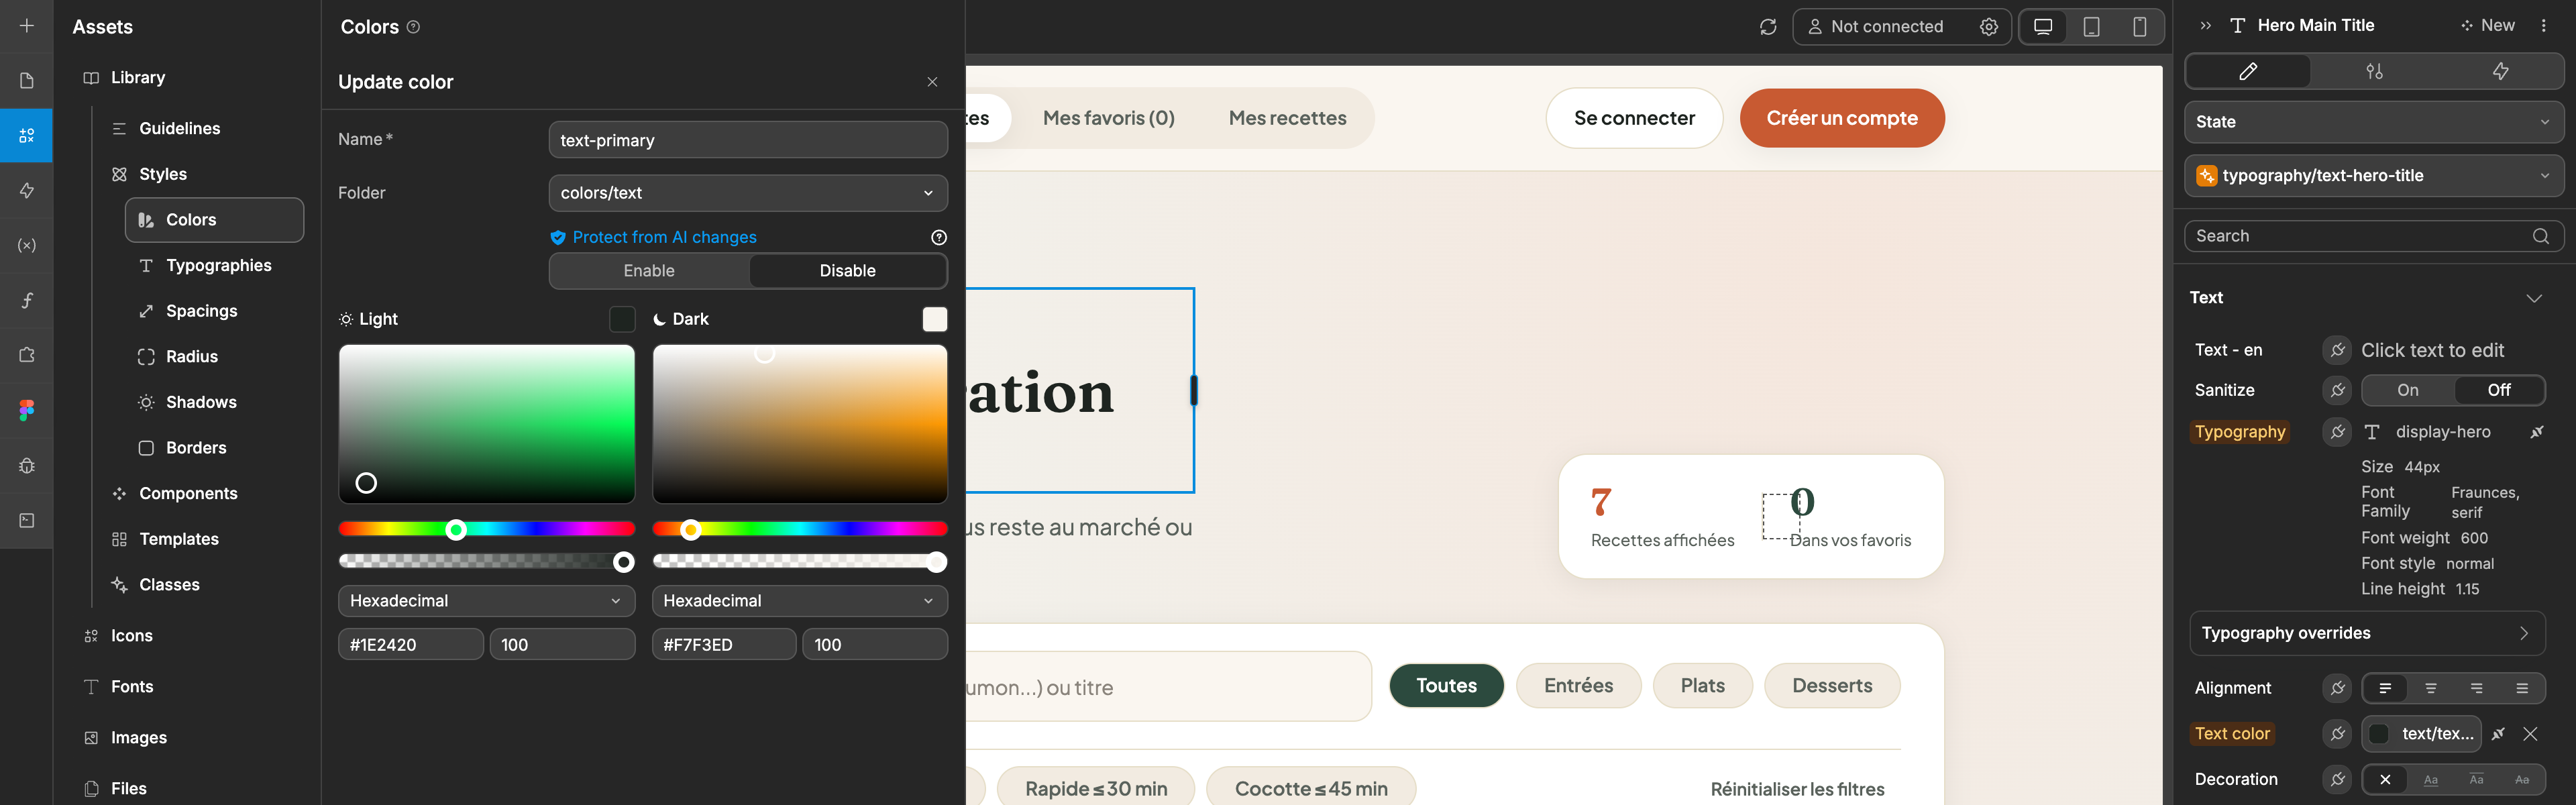The height and width of the screenshot is (805, 2576).
Task: Adjust the Light mode hue slider
Action: 486,529
